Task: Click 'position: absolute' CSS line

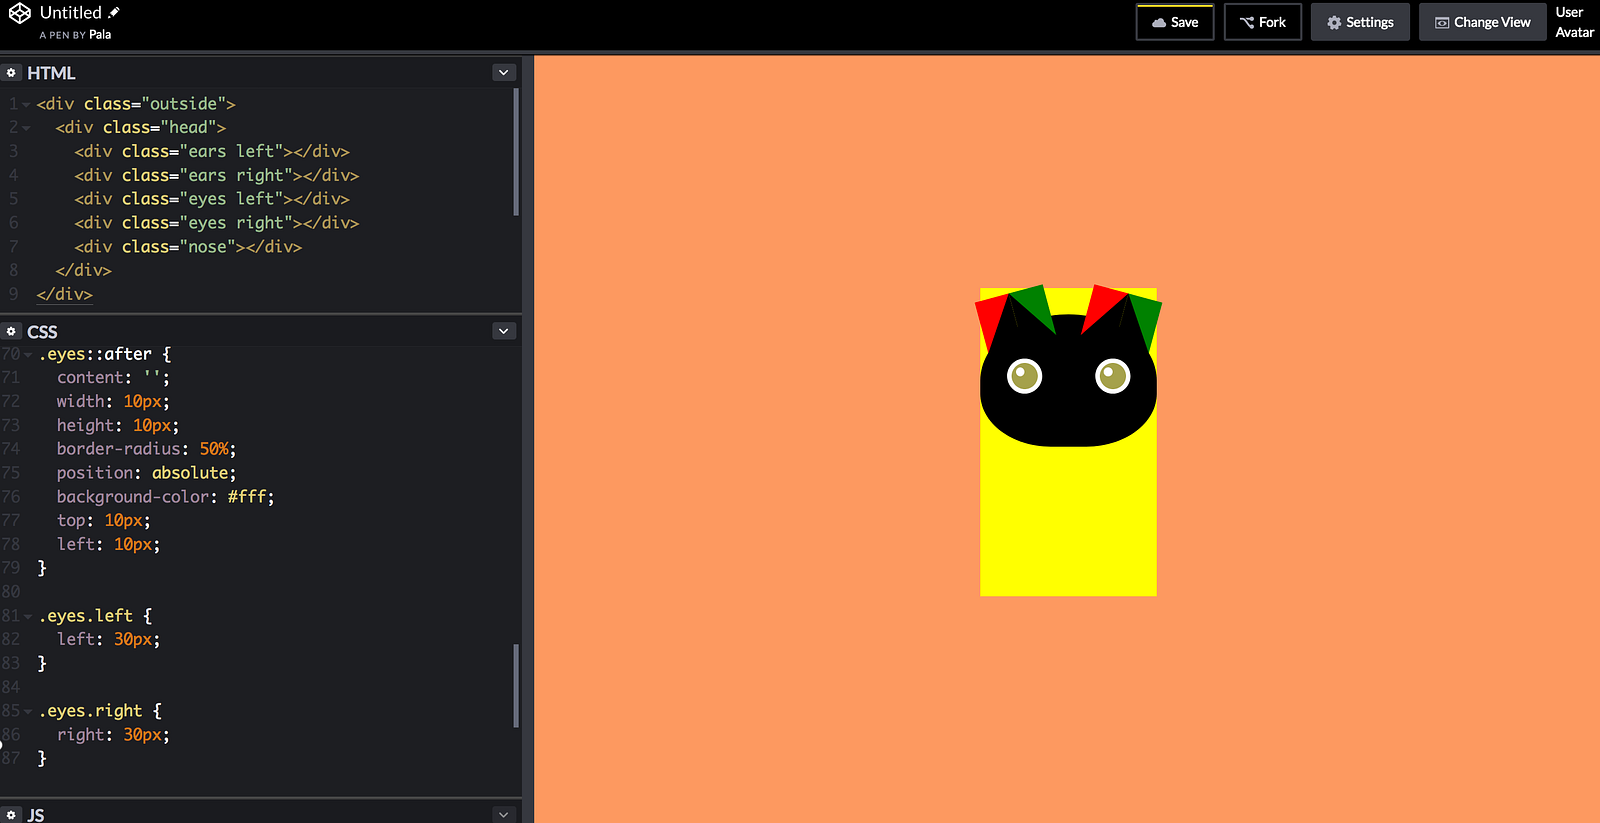Action: (x=146, y=473)
